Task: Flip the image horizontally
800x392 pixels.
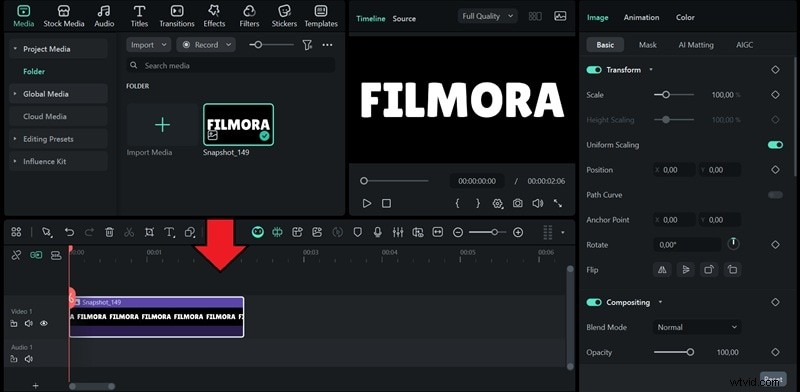Action: (x=662, y=270)
